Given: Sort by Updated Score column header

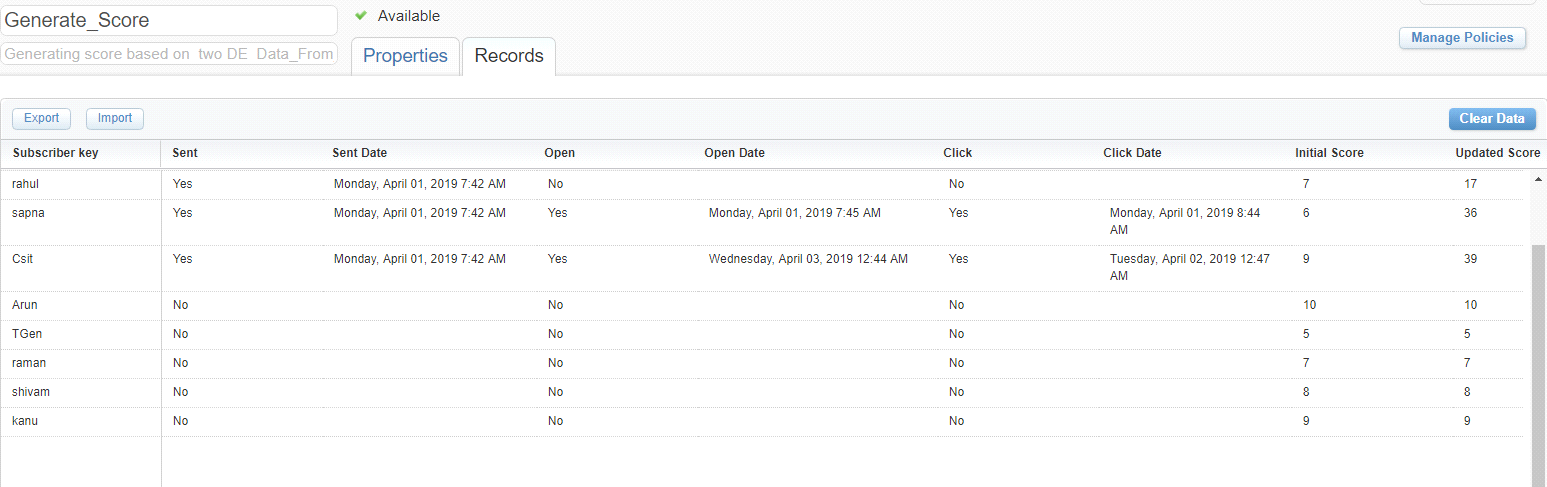Looking at the screenshot, I should (1497, 153).
